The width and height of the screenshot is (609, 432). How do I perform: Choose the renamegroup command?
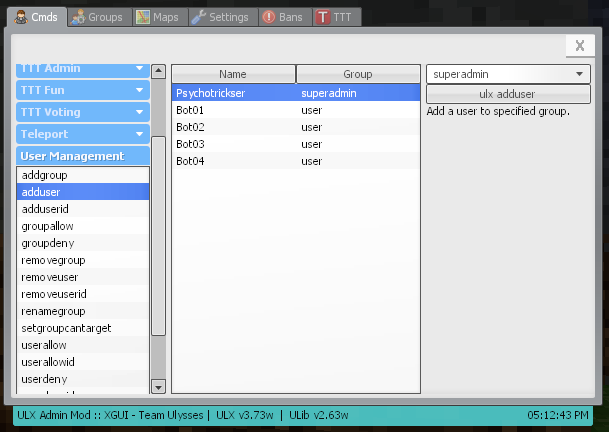click(x=83, y=311)
